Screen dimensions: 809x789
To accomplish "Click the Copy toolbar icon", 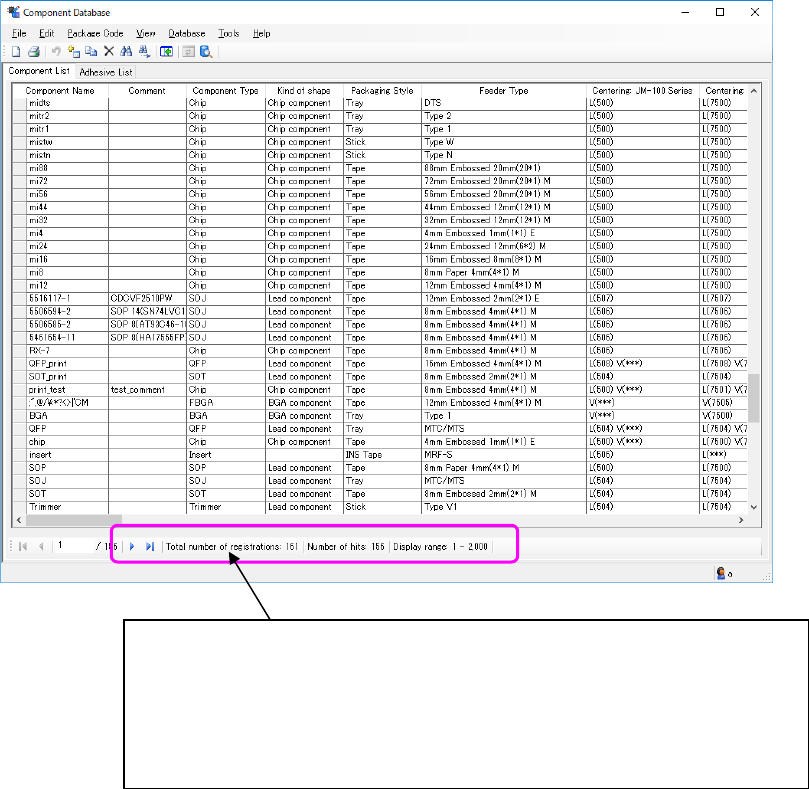I will 91,51.
